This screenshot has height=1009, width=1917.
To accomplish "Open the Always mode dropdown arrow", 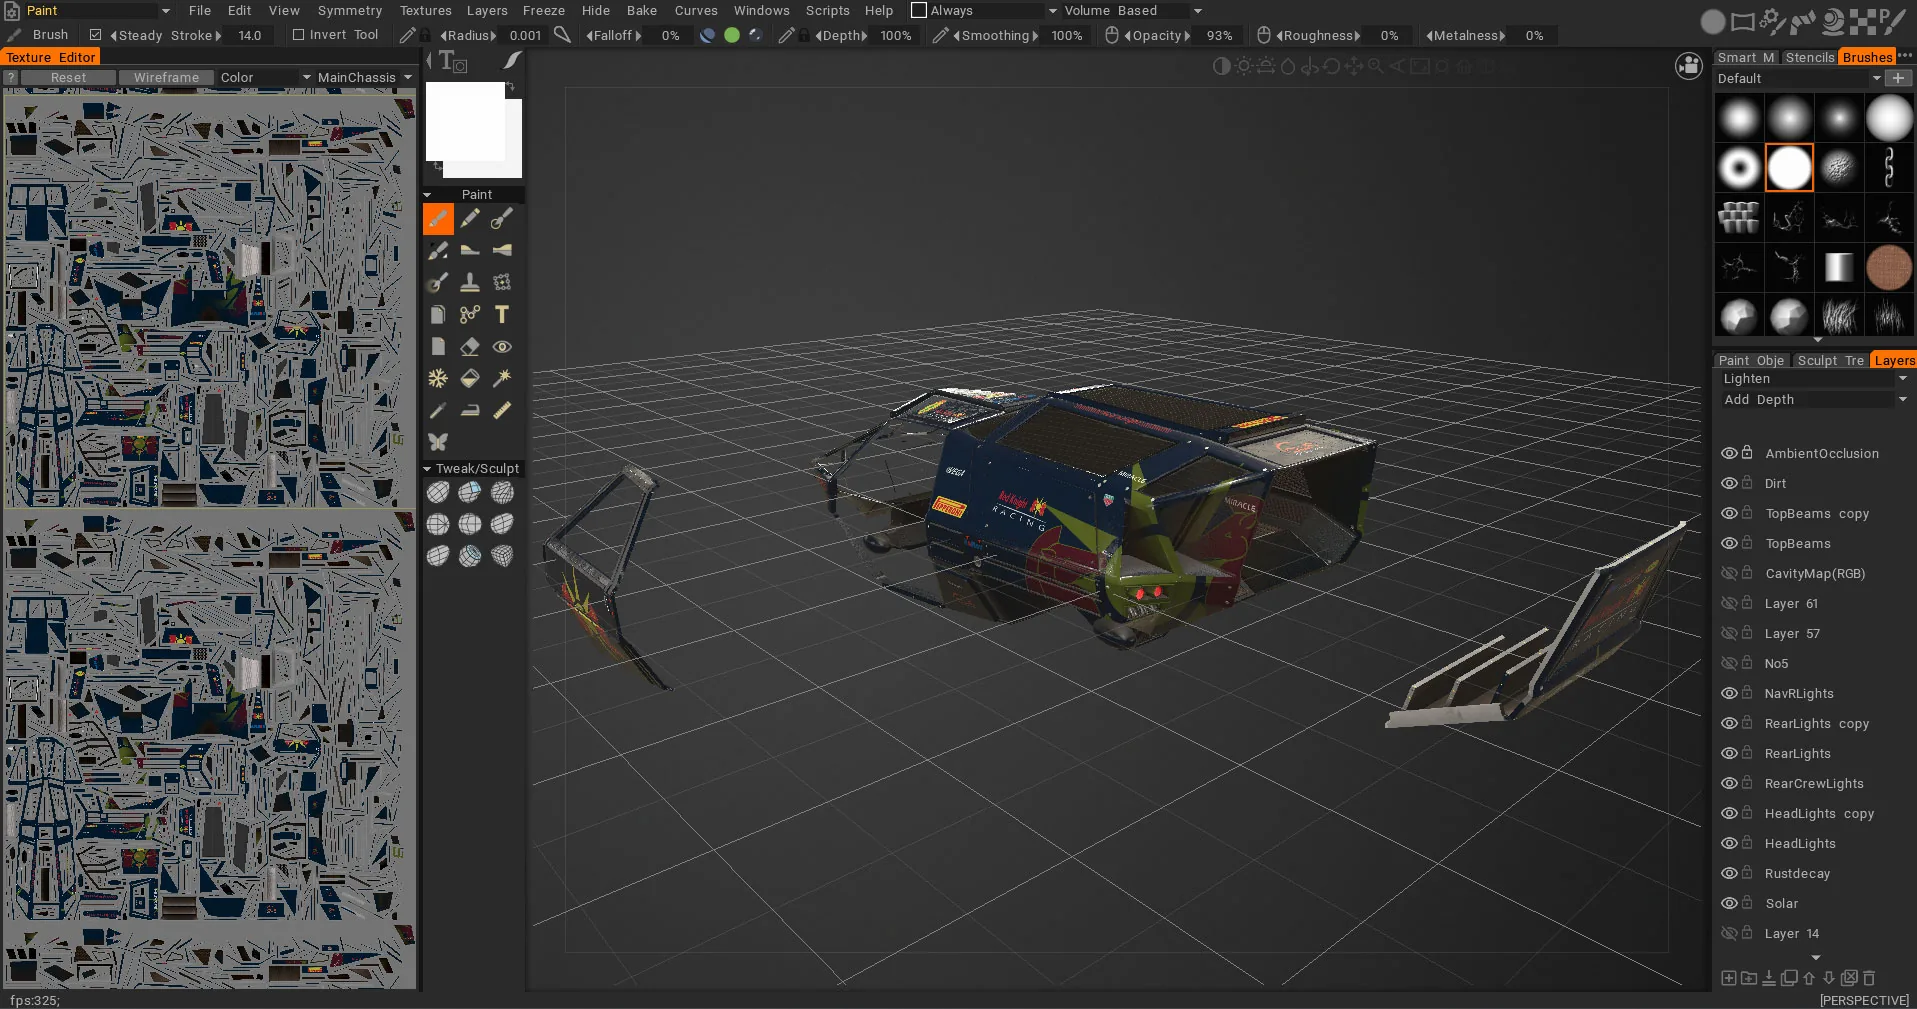I will tap(1052, 10).
